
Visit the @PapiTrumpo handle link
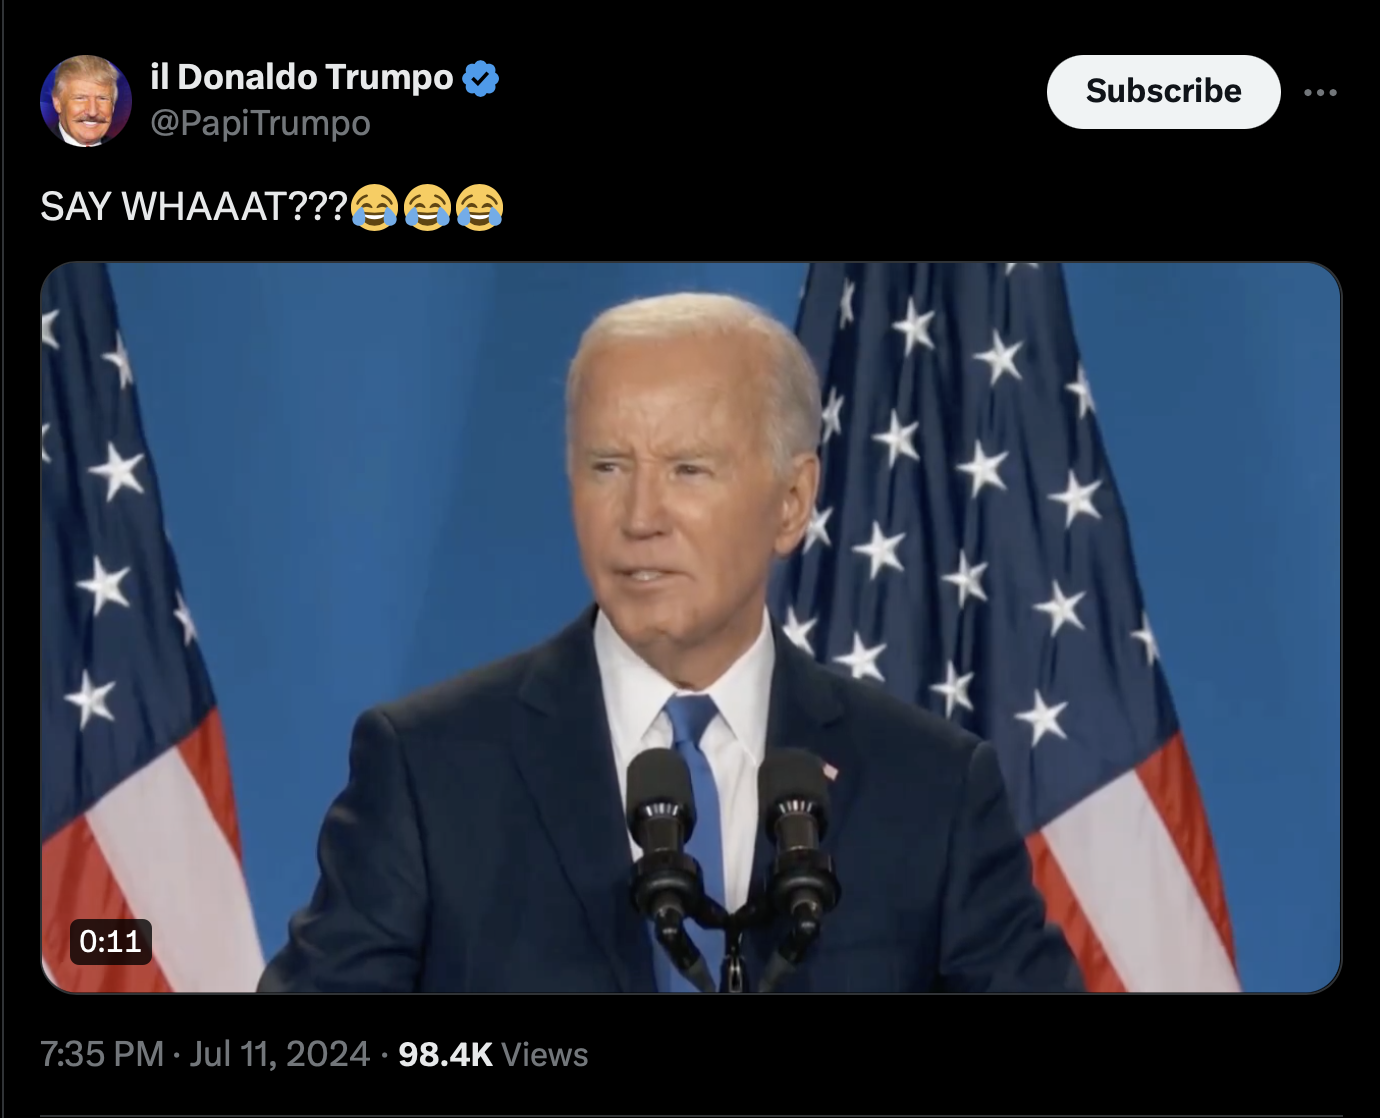click(260, 123)
